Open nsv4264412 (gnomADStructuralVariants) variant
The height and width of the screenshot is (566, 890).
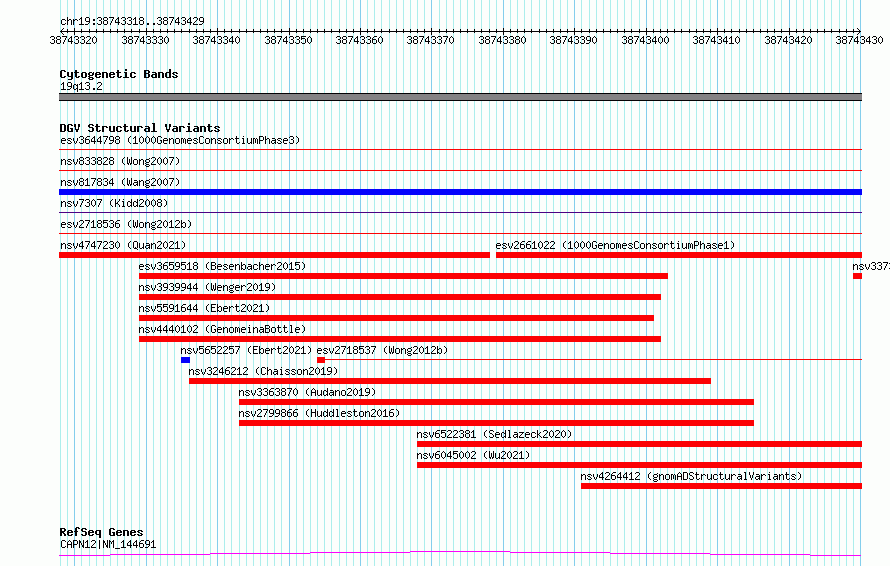click(x=691, y=476)
